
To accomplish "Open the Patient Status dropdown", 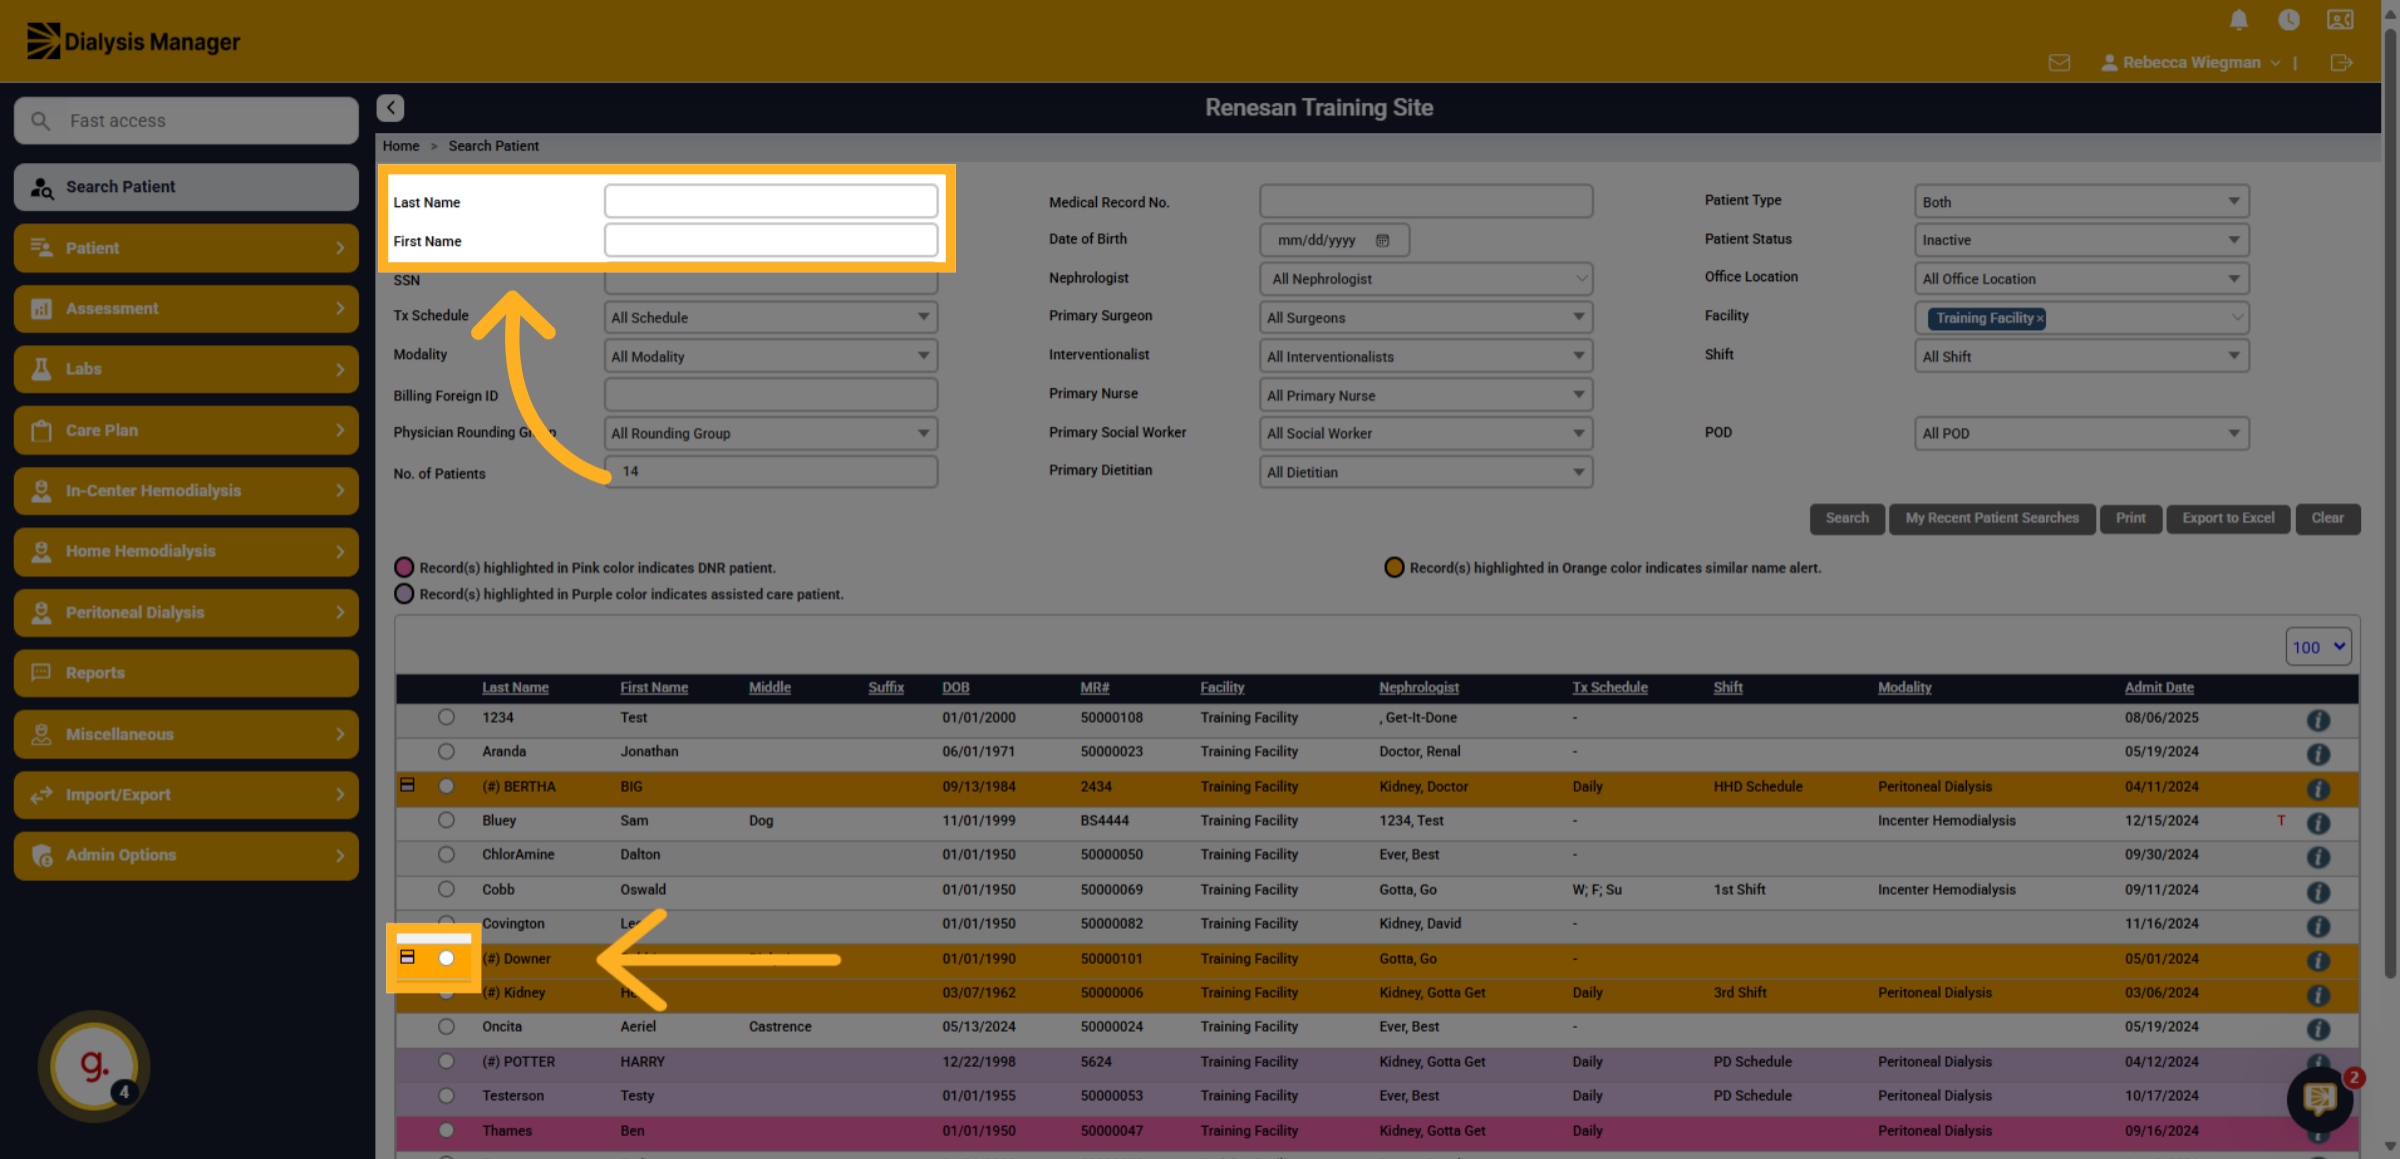I will [x=2081, y=240].
